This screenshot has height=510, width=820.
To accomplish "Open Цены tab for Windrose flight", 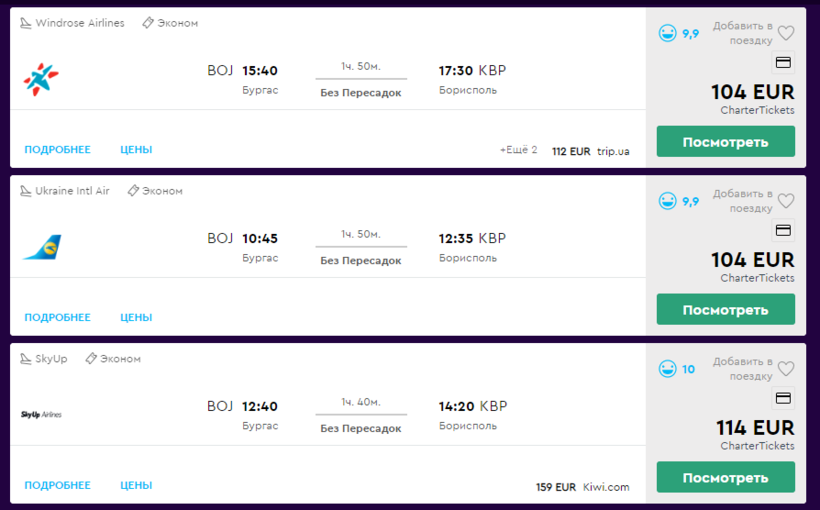I will coord(136,150).
